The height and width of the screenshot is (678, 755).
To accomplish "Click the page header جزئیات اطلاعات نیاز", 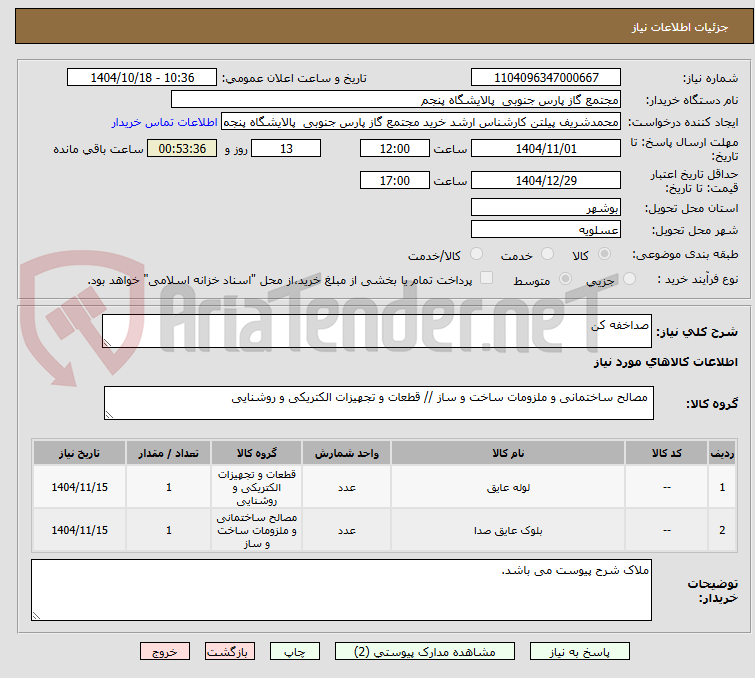I will (x=679, y=27).
